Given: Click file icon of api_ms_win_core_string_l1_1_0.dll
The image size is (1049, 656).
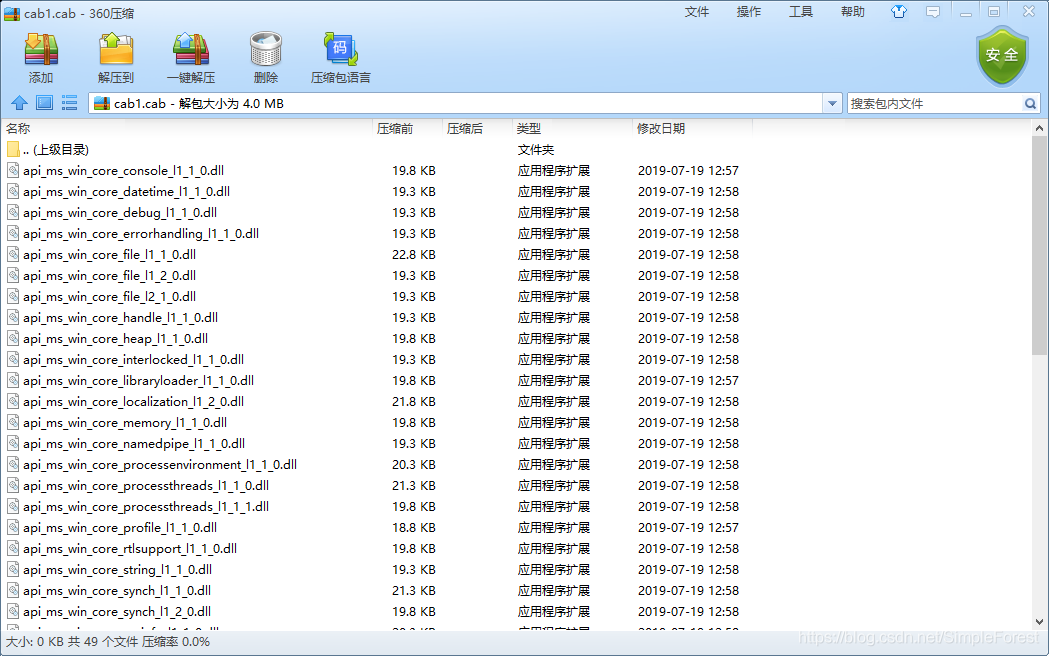Looking at the screenshot, I should pyautogui.click(x=13, y=570).
